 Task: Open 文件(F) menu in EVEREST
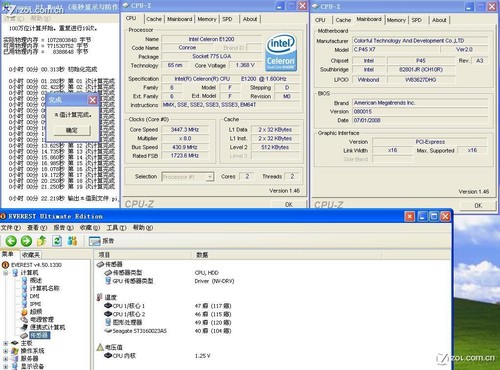click(x=11, y=228)
